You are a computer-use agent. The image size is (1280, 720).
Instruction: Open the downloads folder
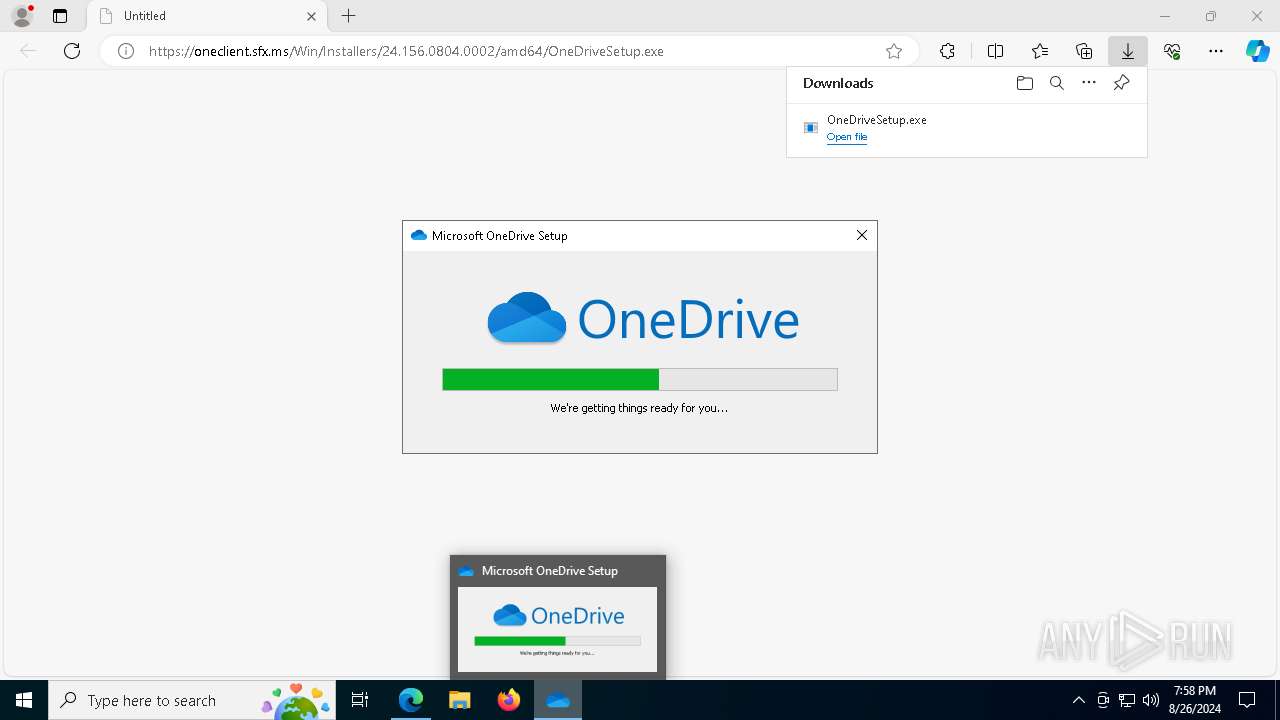(1024, 83)
